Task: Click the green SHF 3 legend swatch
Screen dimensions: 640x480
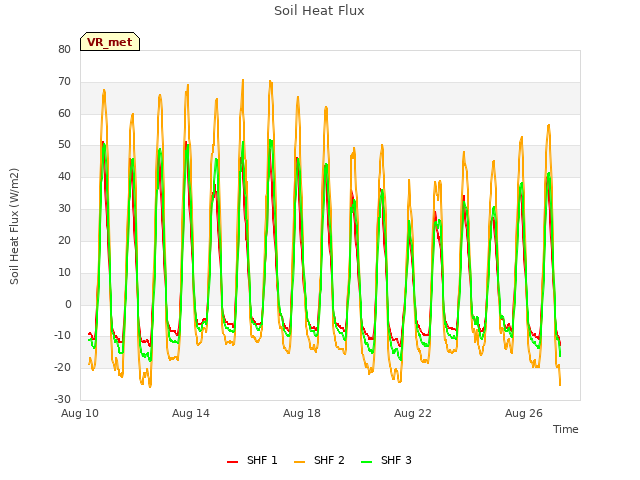Action: 367,462
